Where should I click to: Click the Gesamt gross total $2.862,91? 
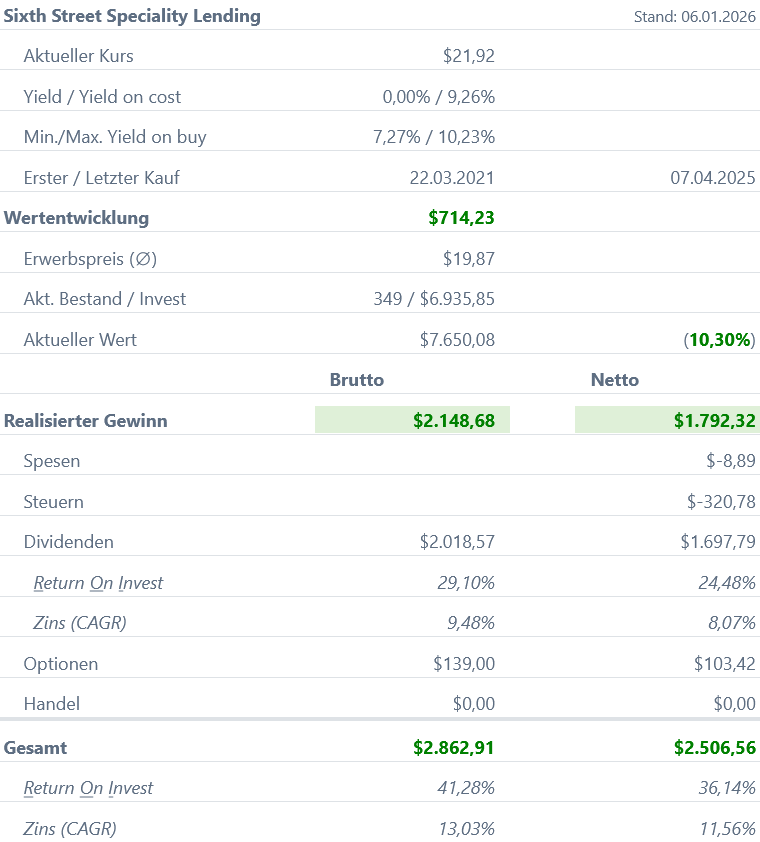[453, 748]
